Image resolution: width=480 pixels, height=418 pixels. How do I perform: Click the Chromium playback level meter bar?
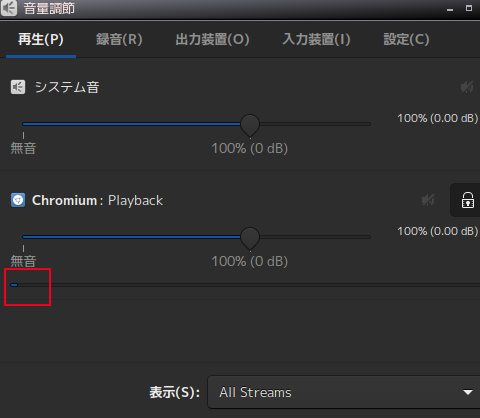[x=245, y=285]
